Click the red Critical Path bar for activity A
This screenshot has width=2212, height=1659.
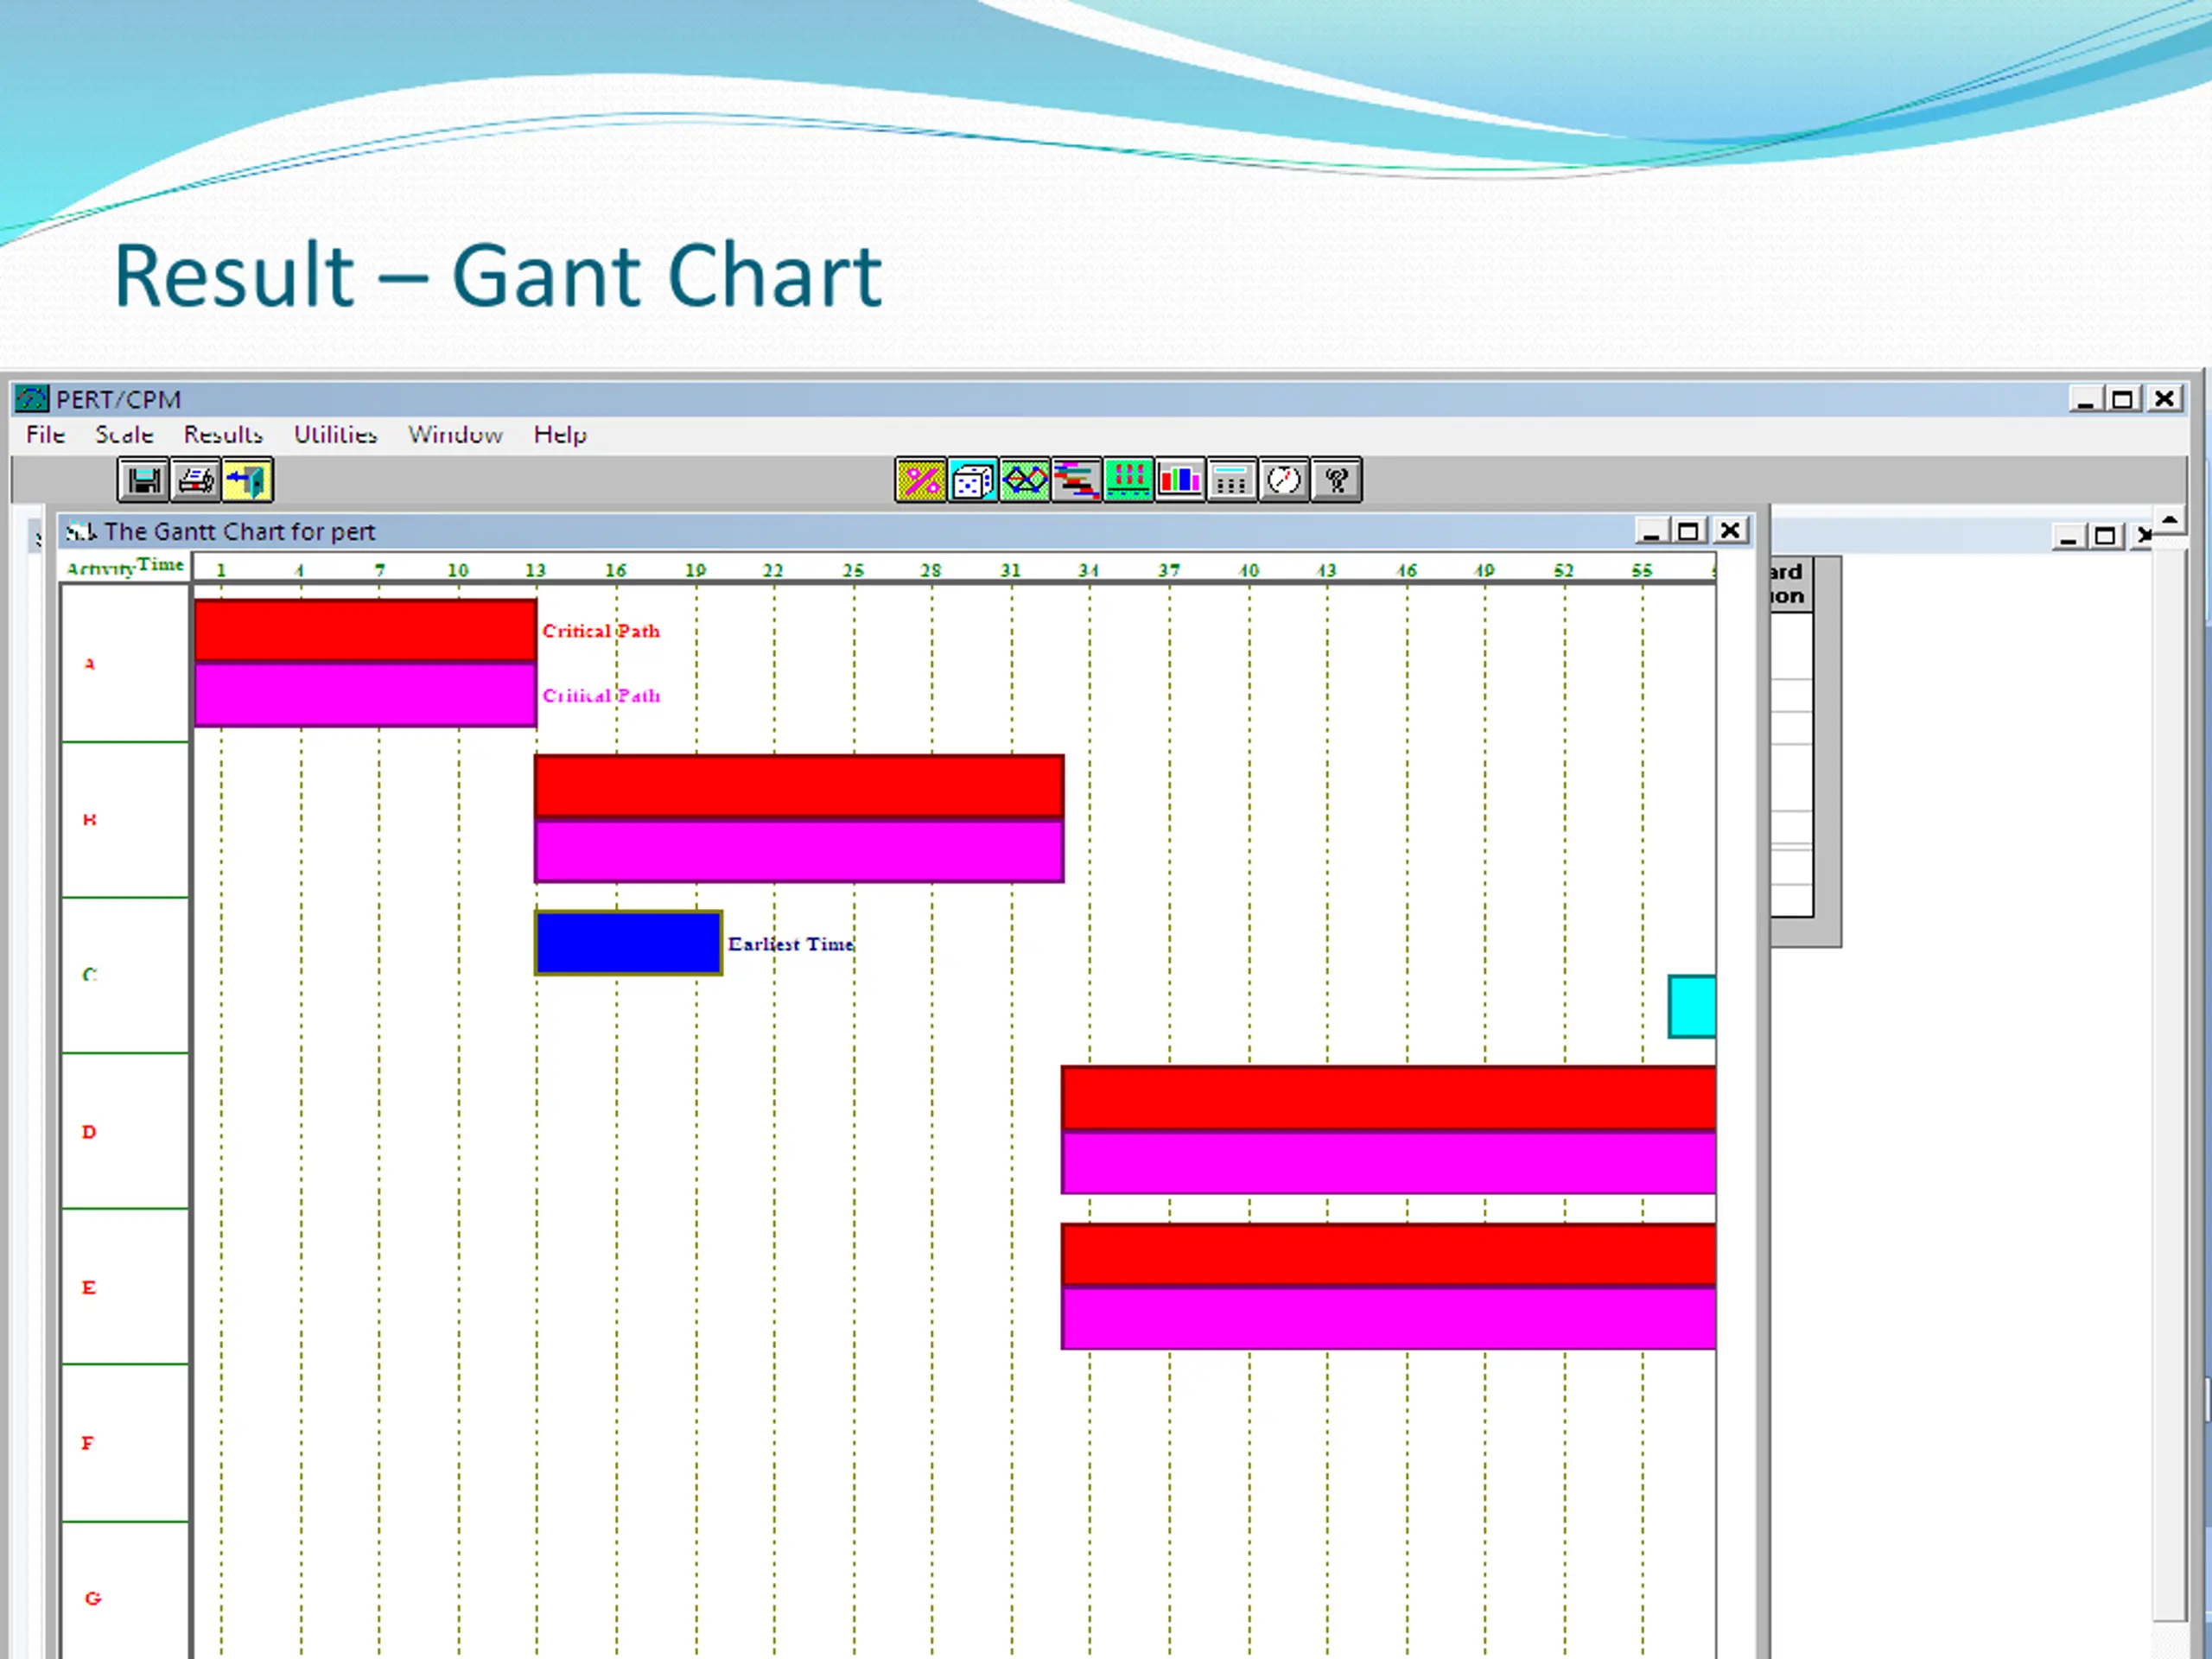coord(365,630)
